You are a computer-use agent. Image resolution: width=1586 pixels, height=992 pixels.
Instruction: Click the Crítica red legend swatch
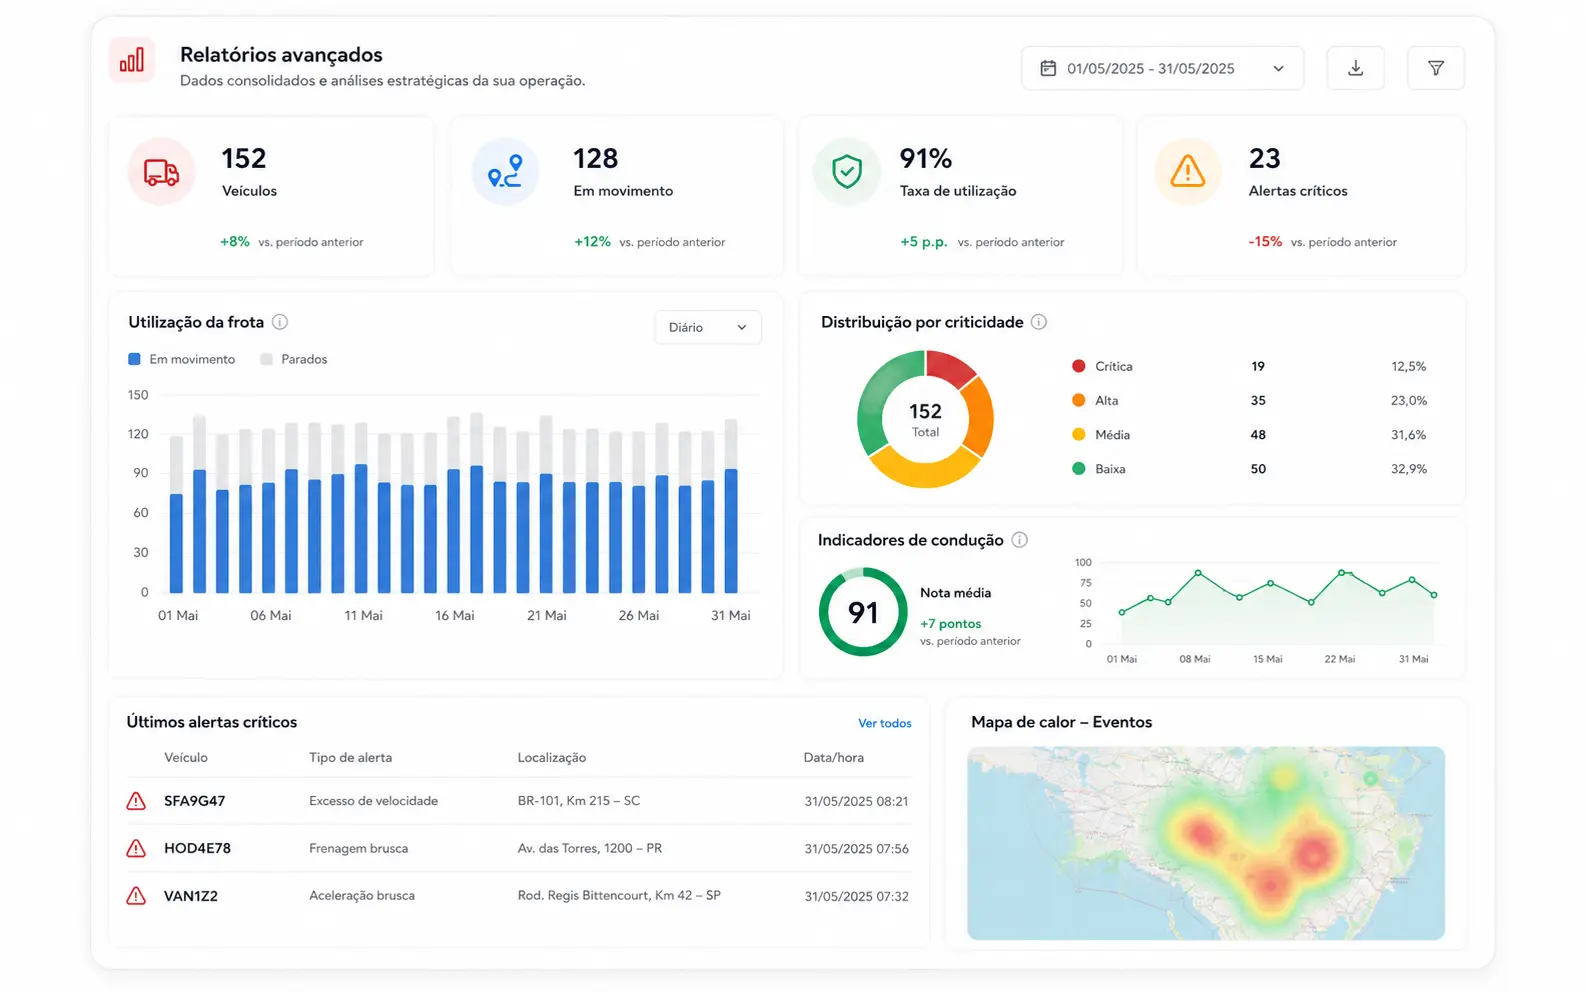tap(1078, 366)
